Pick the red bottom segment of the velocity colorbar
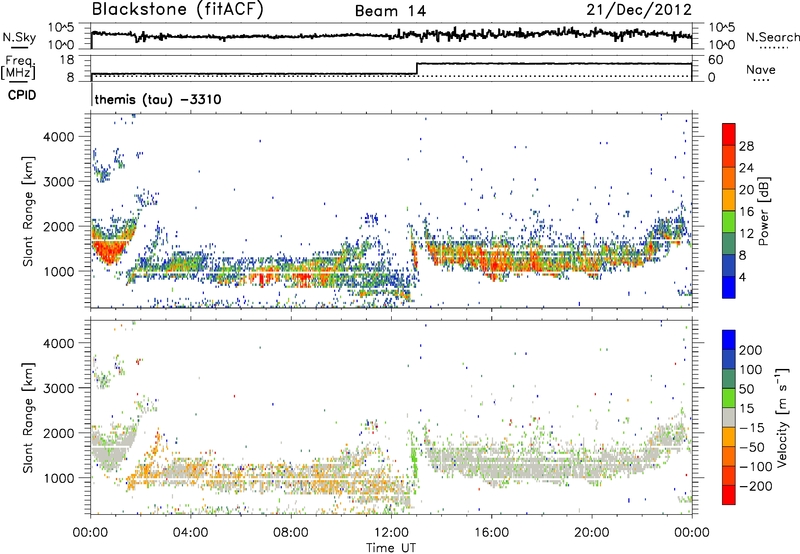The width and height of the screenshot is (800, 554). (729, 495)
